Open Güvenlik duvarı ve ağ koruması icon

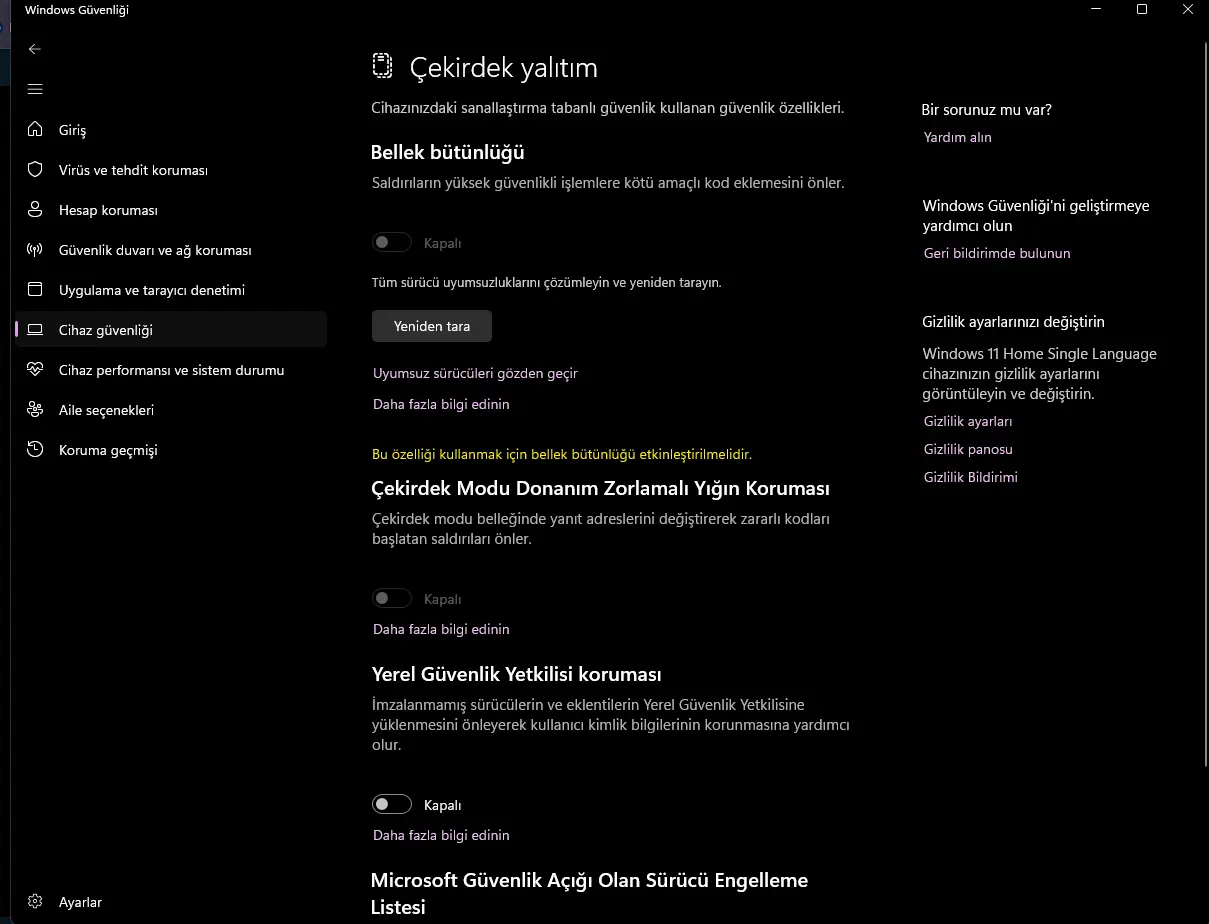tap(35, 250)
